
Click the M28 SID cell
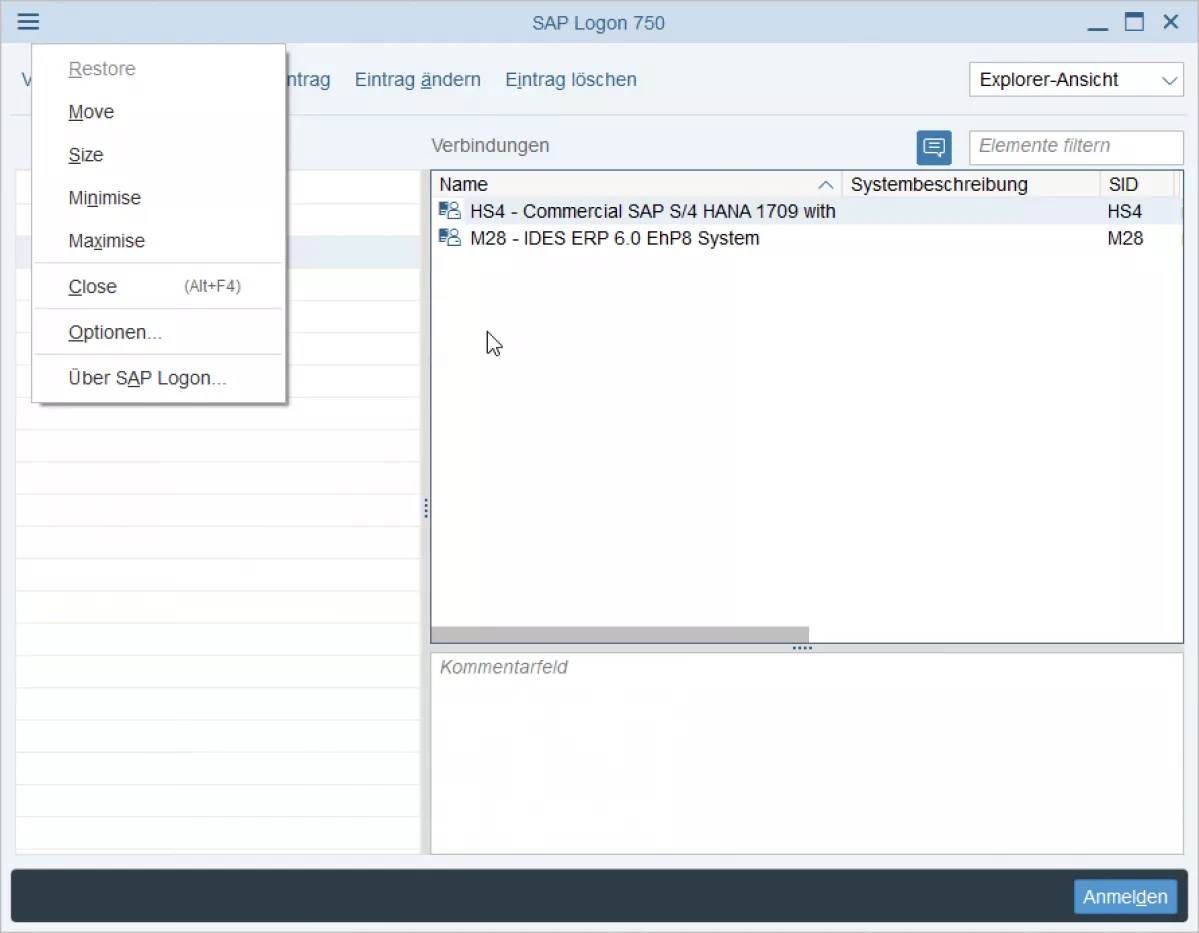(x=1125, y=238)
